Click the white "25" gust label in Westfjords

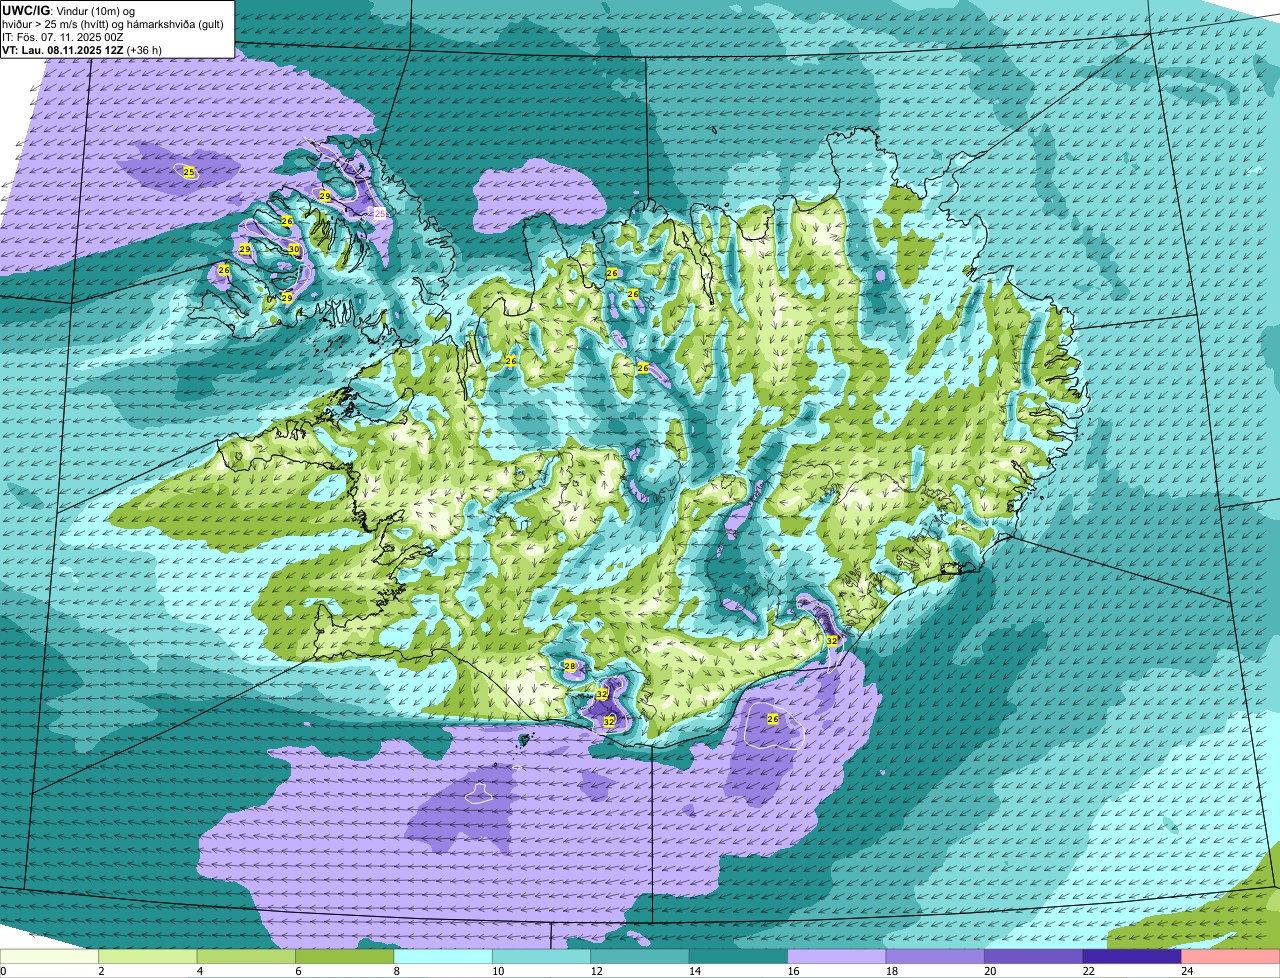[380, 214]
